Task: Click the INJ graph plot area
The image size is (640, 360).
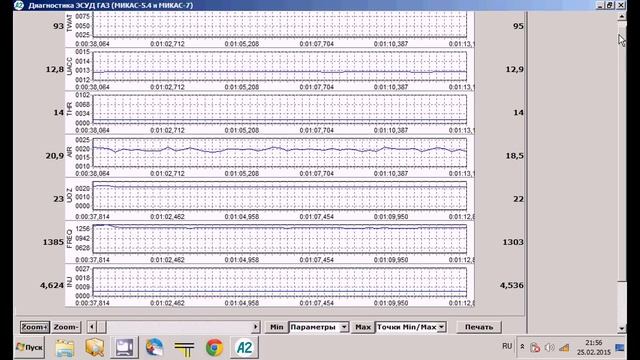Action: coord(280,282)
